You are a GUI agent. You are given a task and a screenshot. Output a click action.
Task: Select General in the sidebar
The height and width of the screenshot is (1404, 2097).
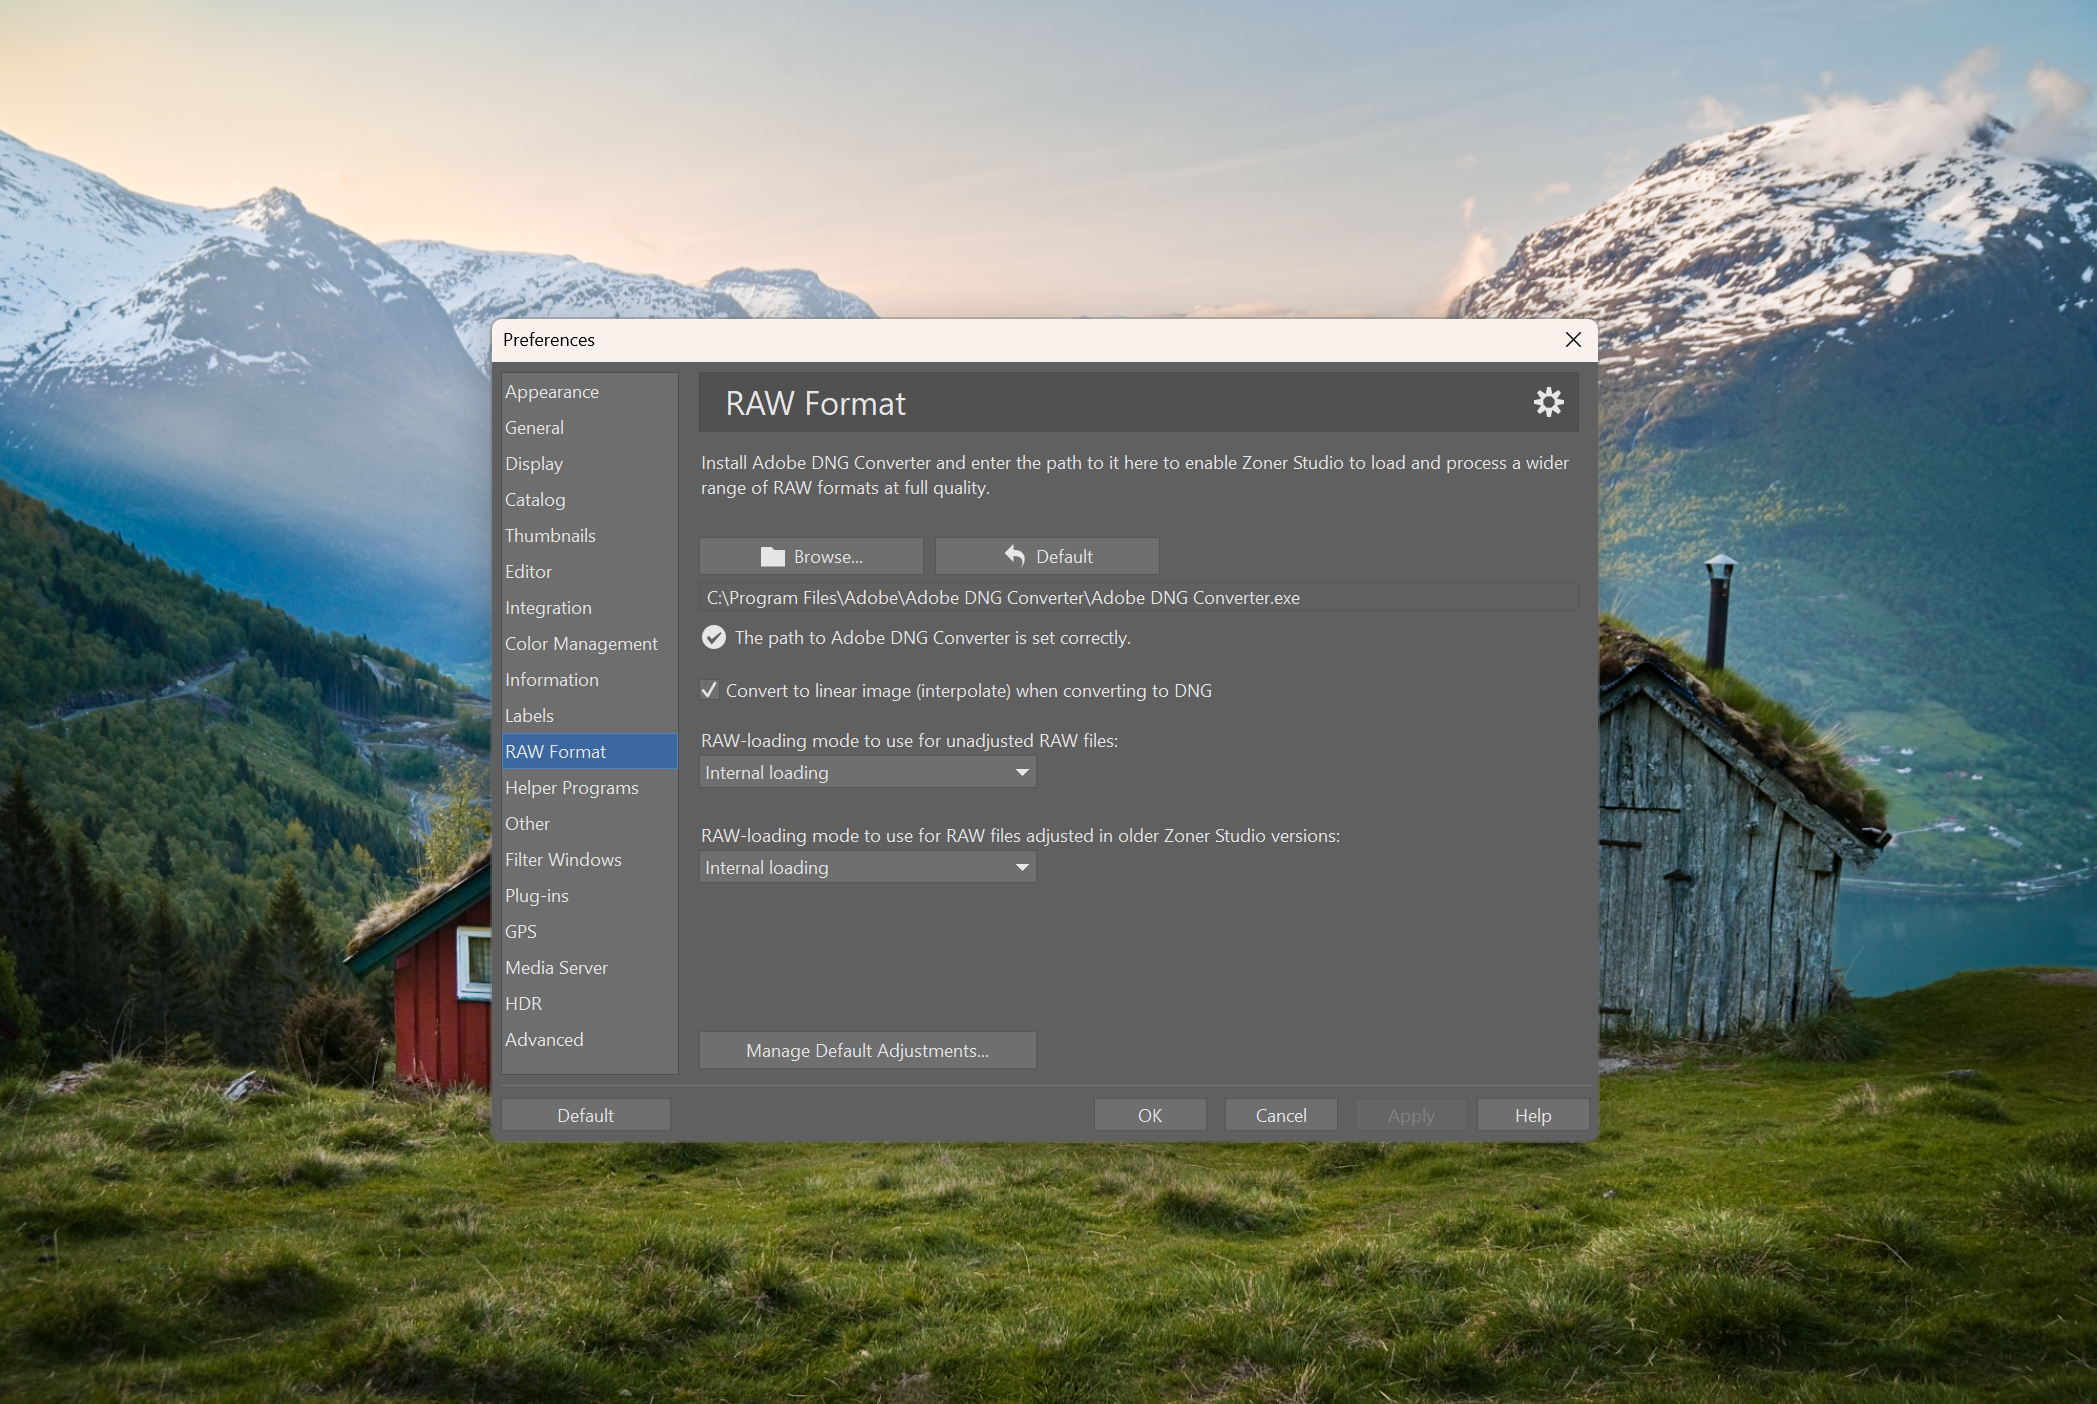589,428
